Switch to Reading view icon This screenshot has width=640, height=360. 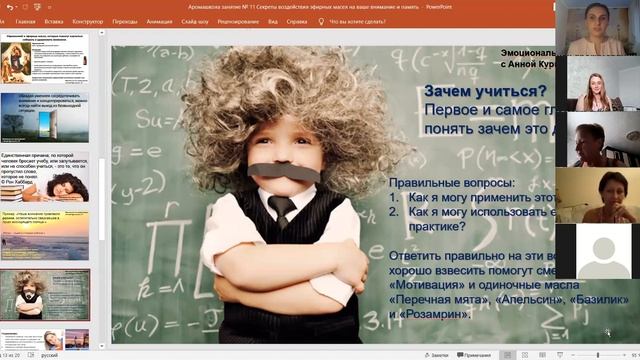[542, 355]
